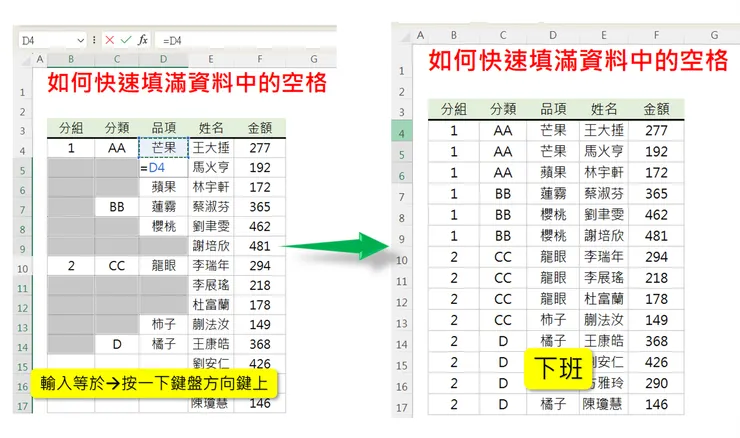Image resolution: width=740 pixels, height=438 pixels.
Task: Click left cell 橘子 in row 14
Action: 163,344
